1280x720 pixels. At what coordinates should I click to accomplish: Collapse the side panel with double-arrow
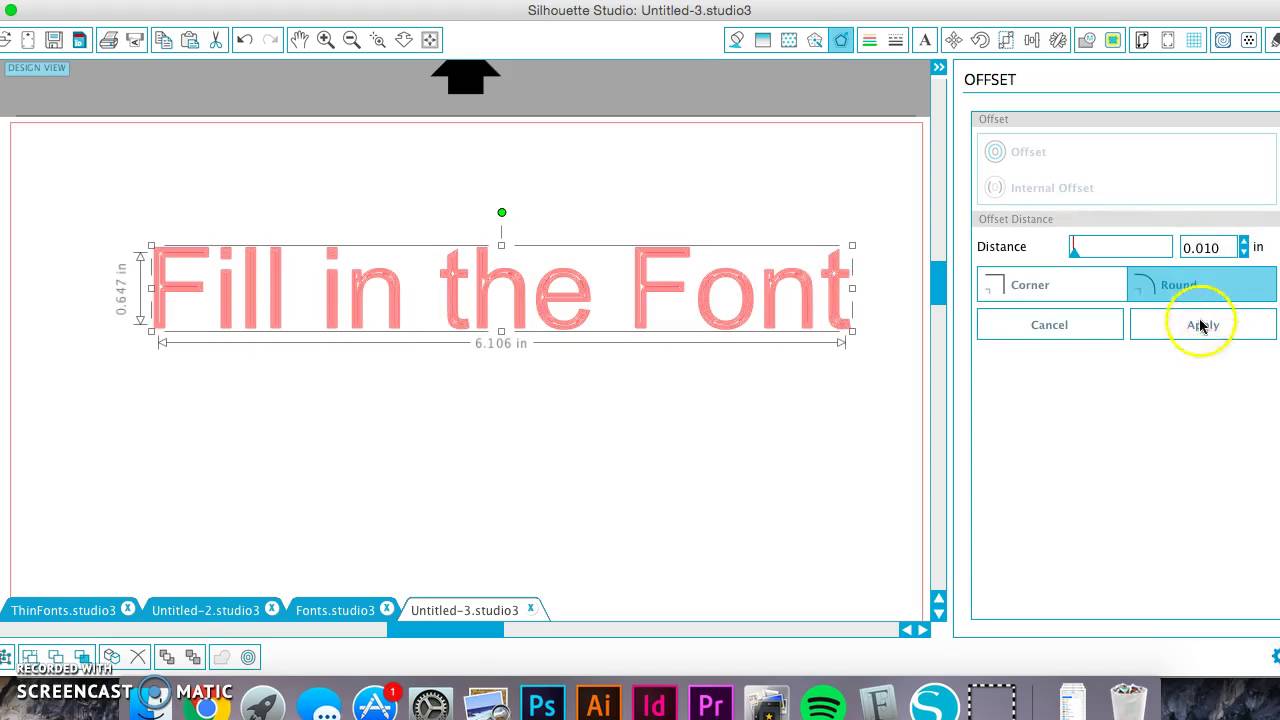tap(939, 67)
